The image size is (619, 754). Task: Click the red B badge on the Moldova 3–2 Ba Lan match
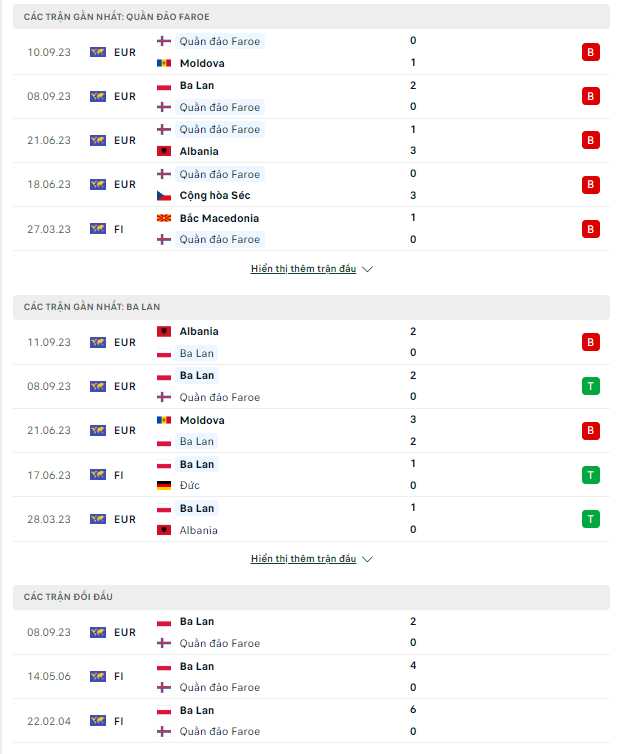coord(590,431)
